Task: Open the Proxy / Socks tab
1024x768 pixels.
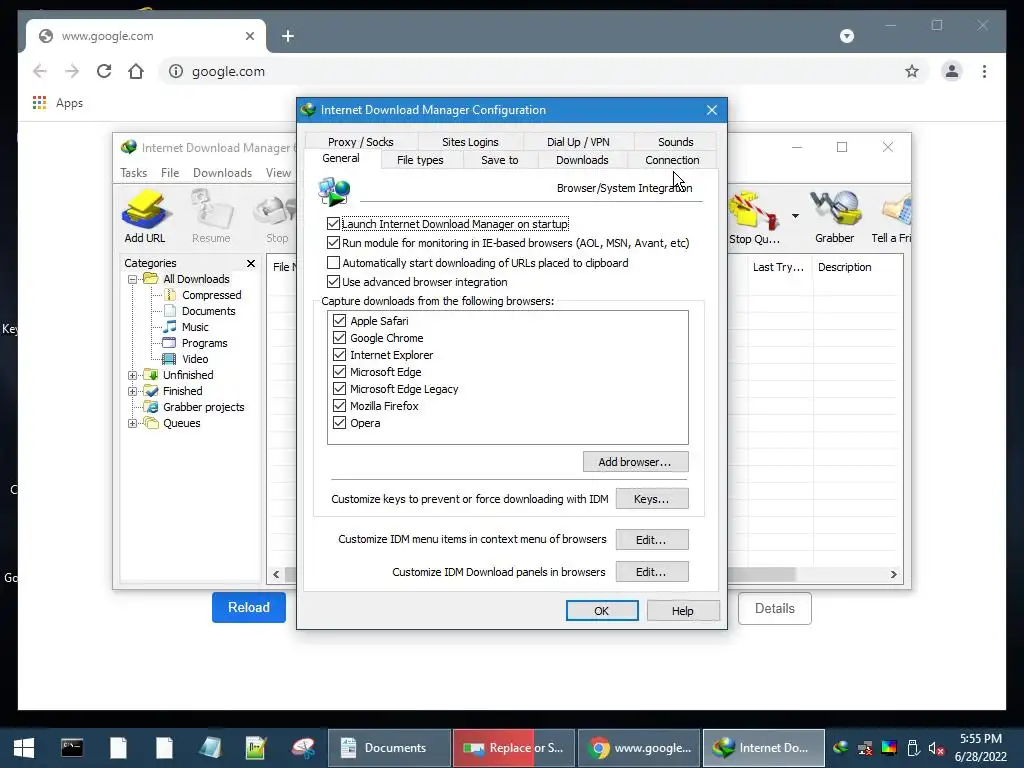Action: coord(360,142)
